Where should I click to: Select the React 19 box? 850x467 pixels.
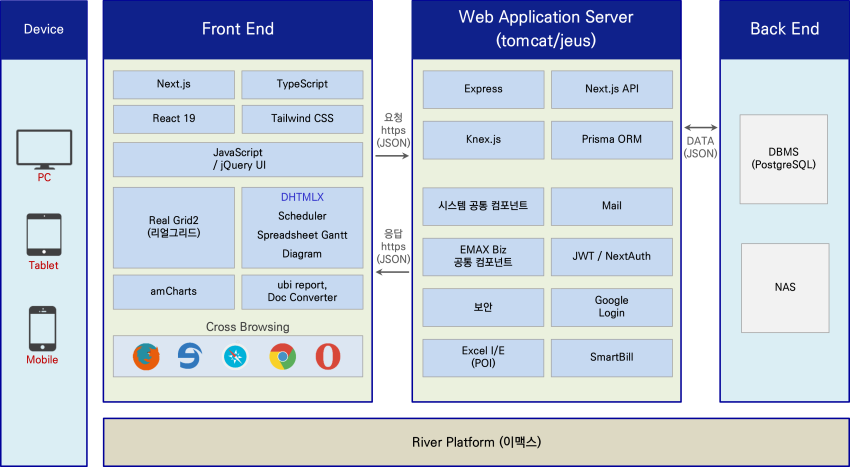(x=173, y=119)
